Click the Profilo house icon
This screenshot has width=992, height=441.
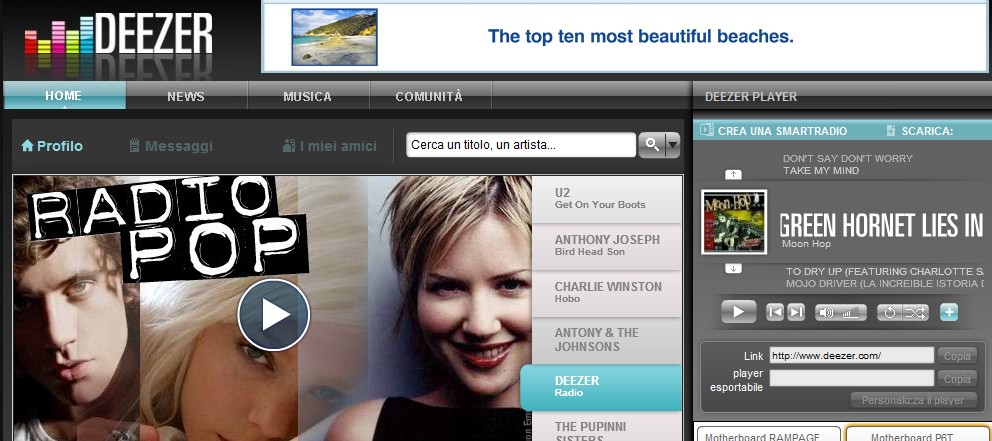click(x=27, y=146)
